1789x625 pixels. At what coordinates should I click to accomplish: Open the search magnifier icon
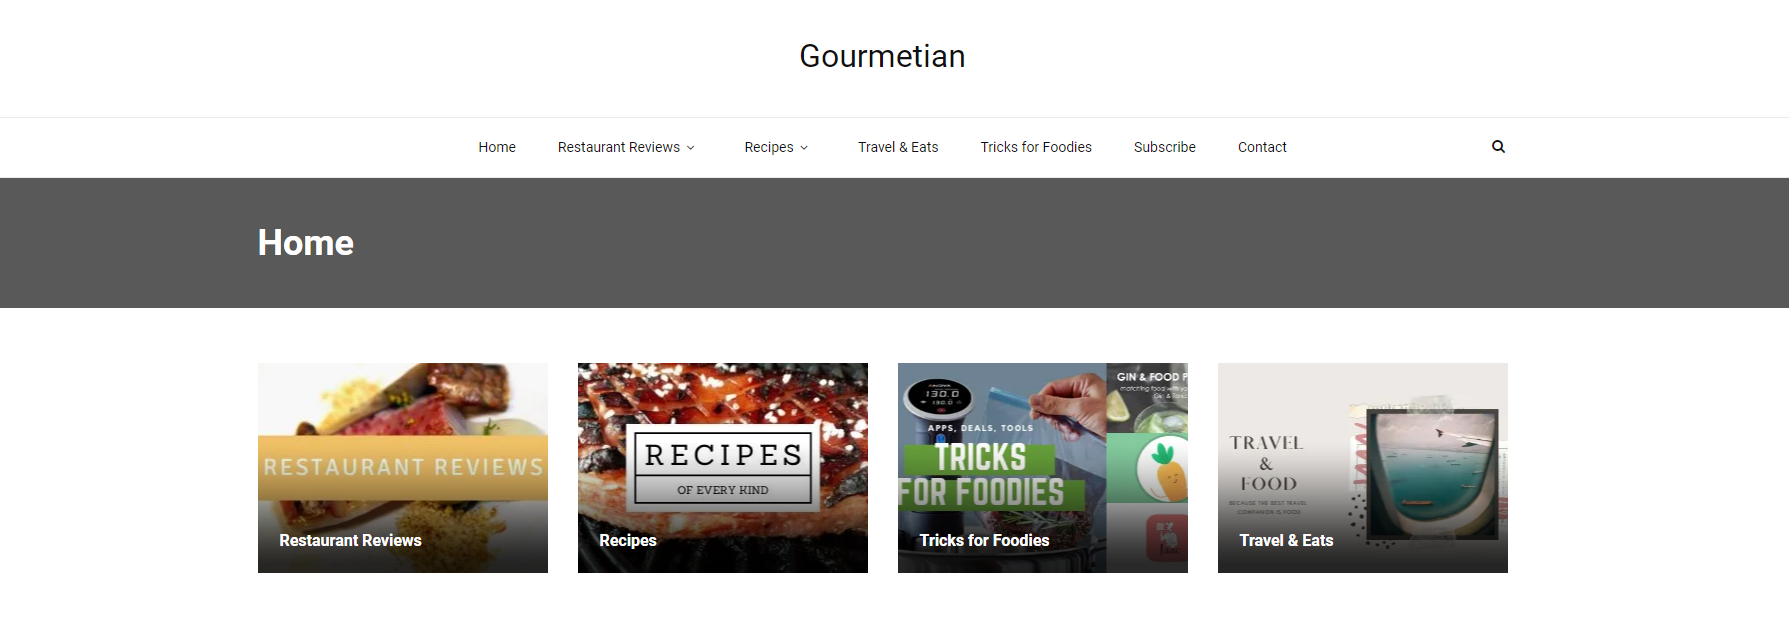pos(1498,146)
